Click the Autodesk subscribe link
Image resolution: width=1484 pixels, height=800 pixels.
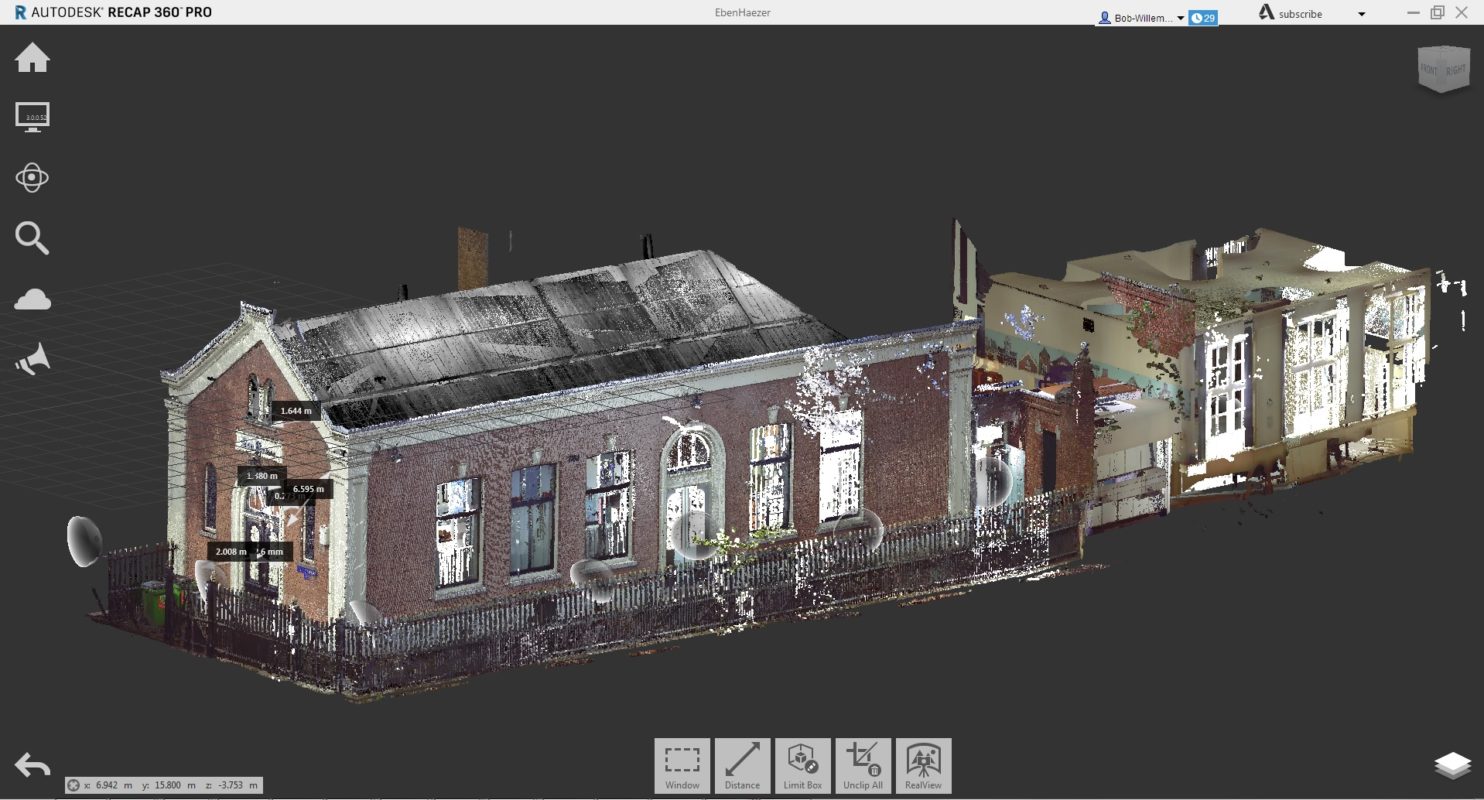(1299, 14)
